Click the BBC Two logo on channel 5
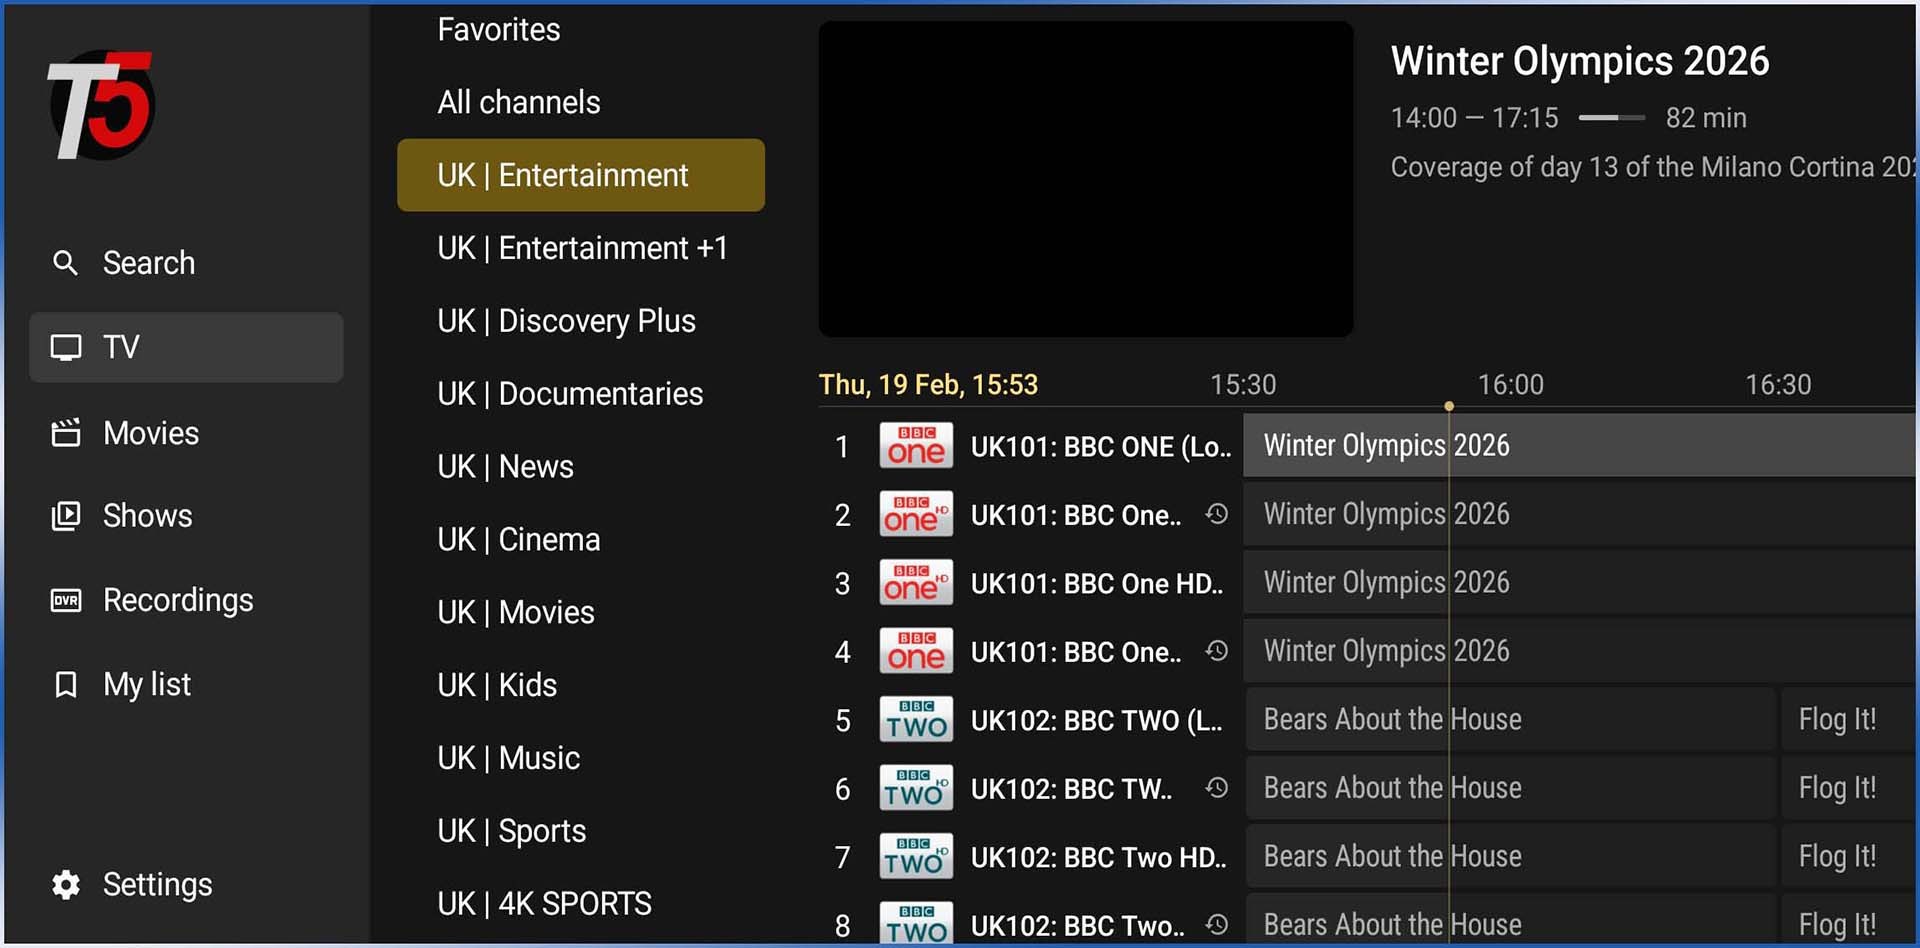 coord(915,720)
